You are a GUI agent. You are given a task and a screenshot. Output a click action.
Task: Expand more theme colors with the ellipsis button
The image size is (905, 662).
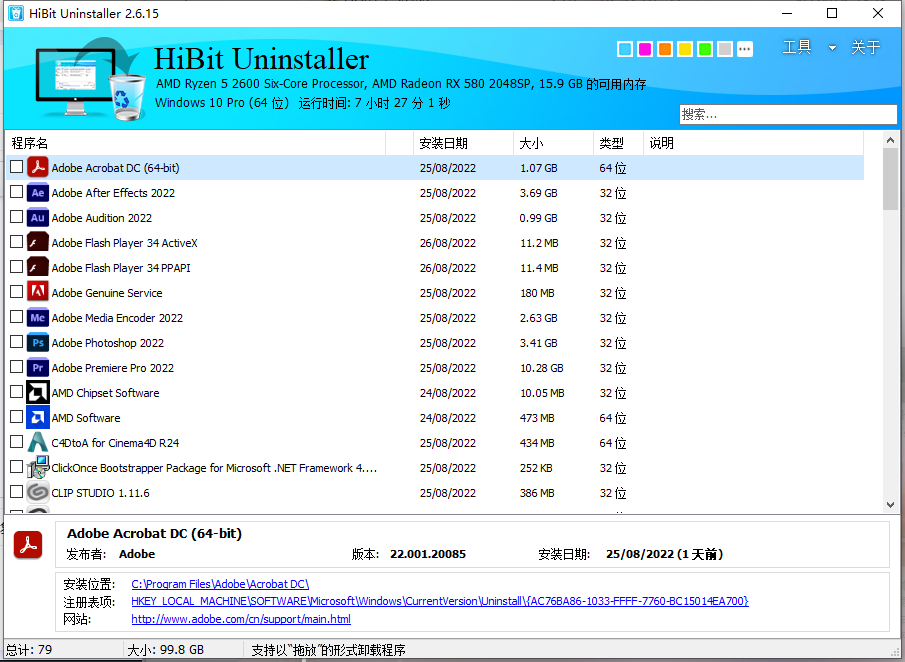(744, 48)
